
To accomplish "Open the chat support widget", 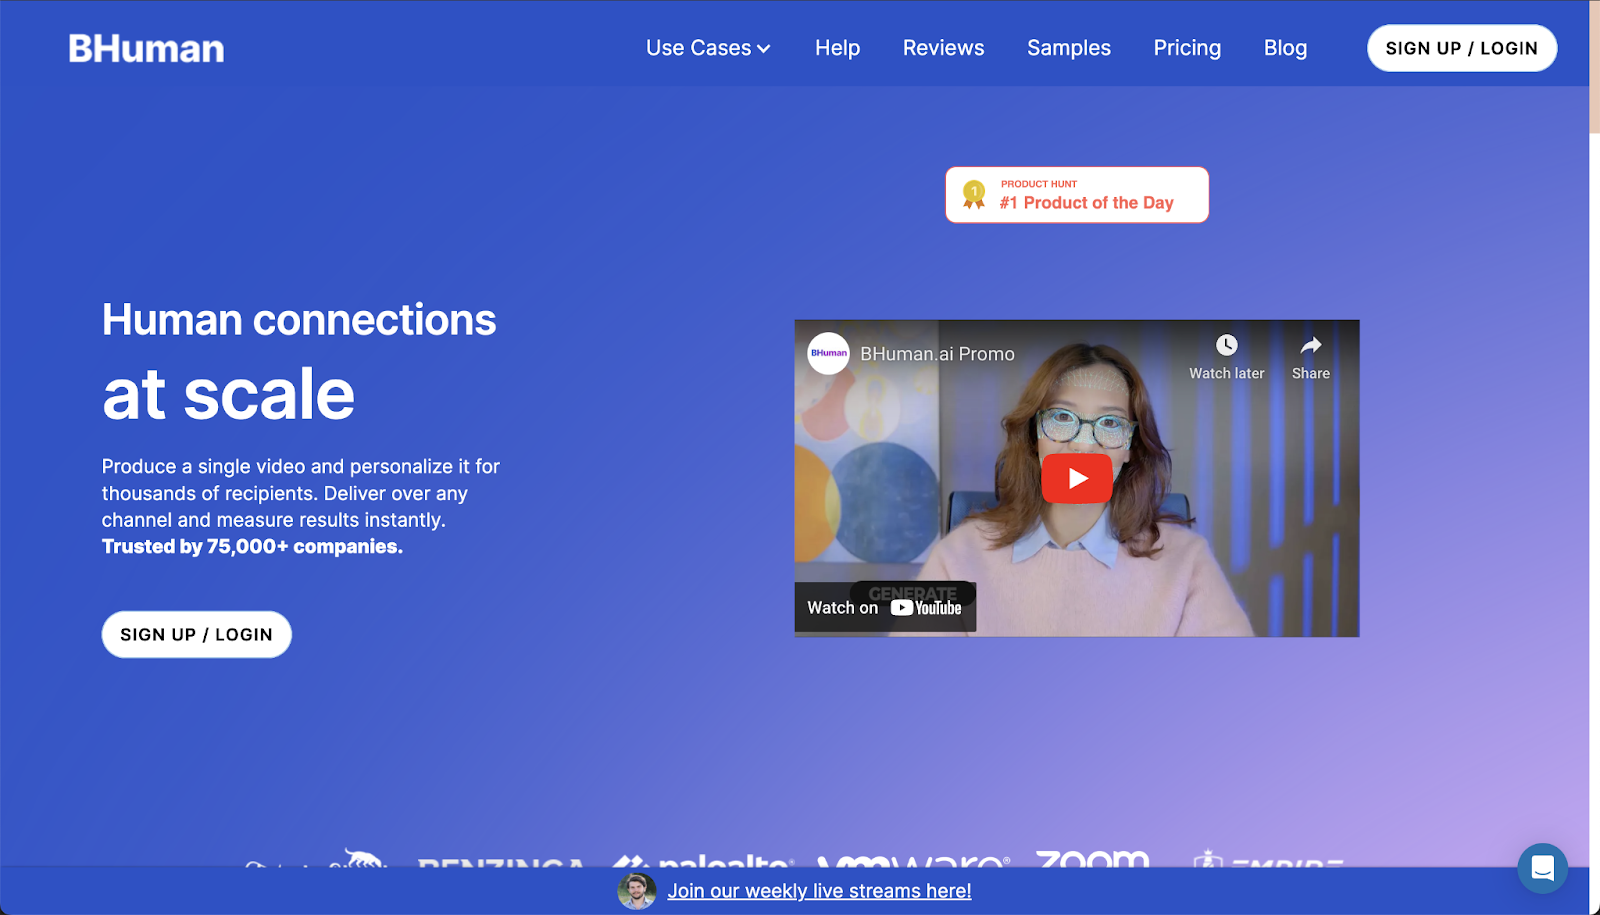I will click(x=1542, y=868).
